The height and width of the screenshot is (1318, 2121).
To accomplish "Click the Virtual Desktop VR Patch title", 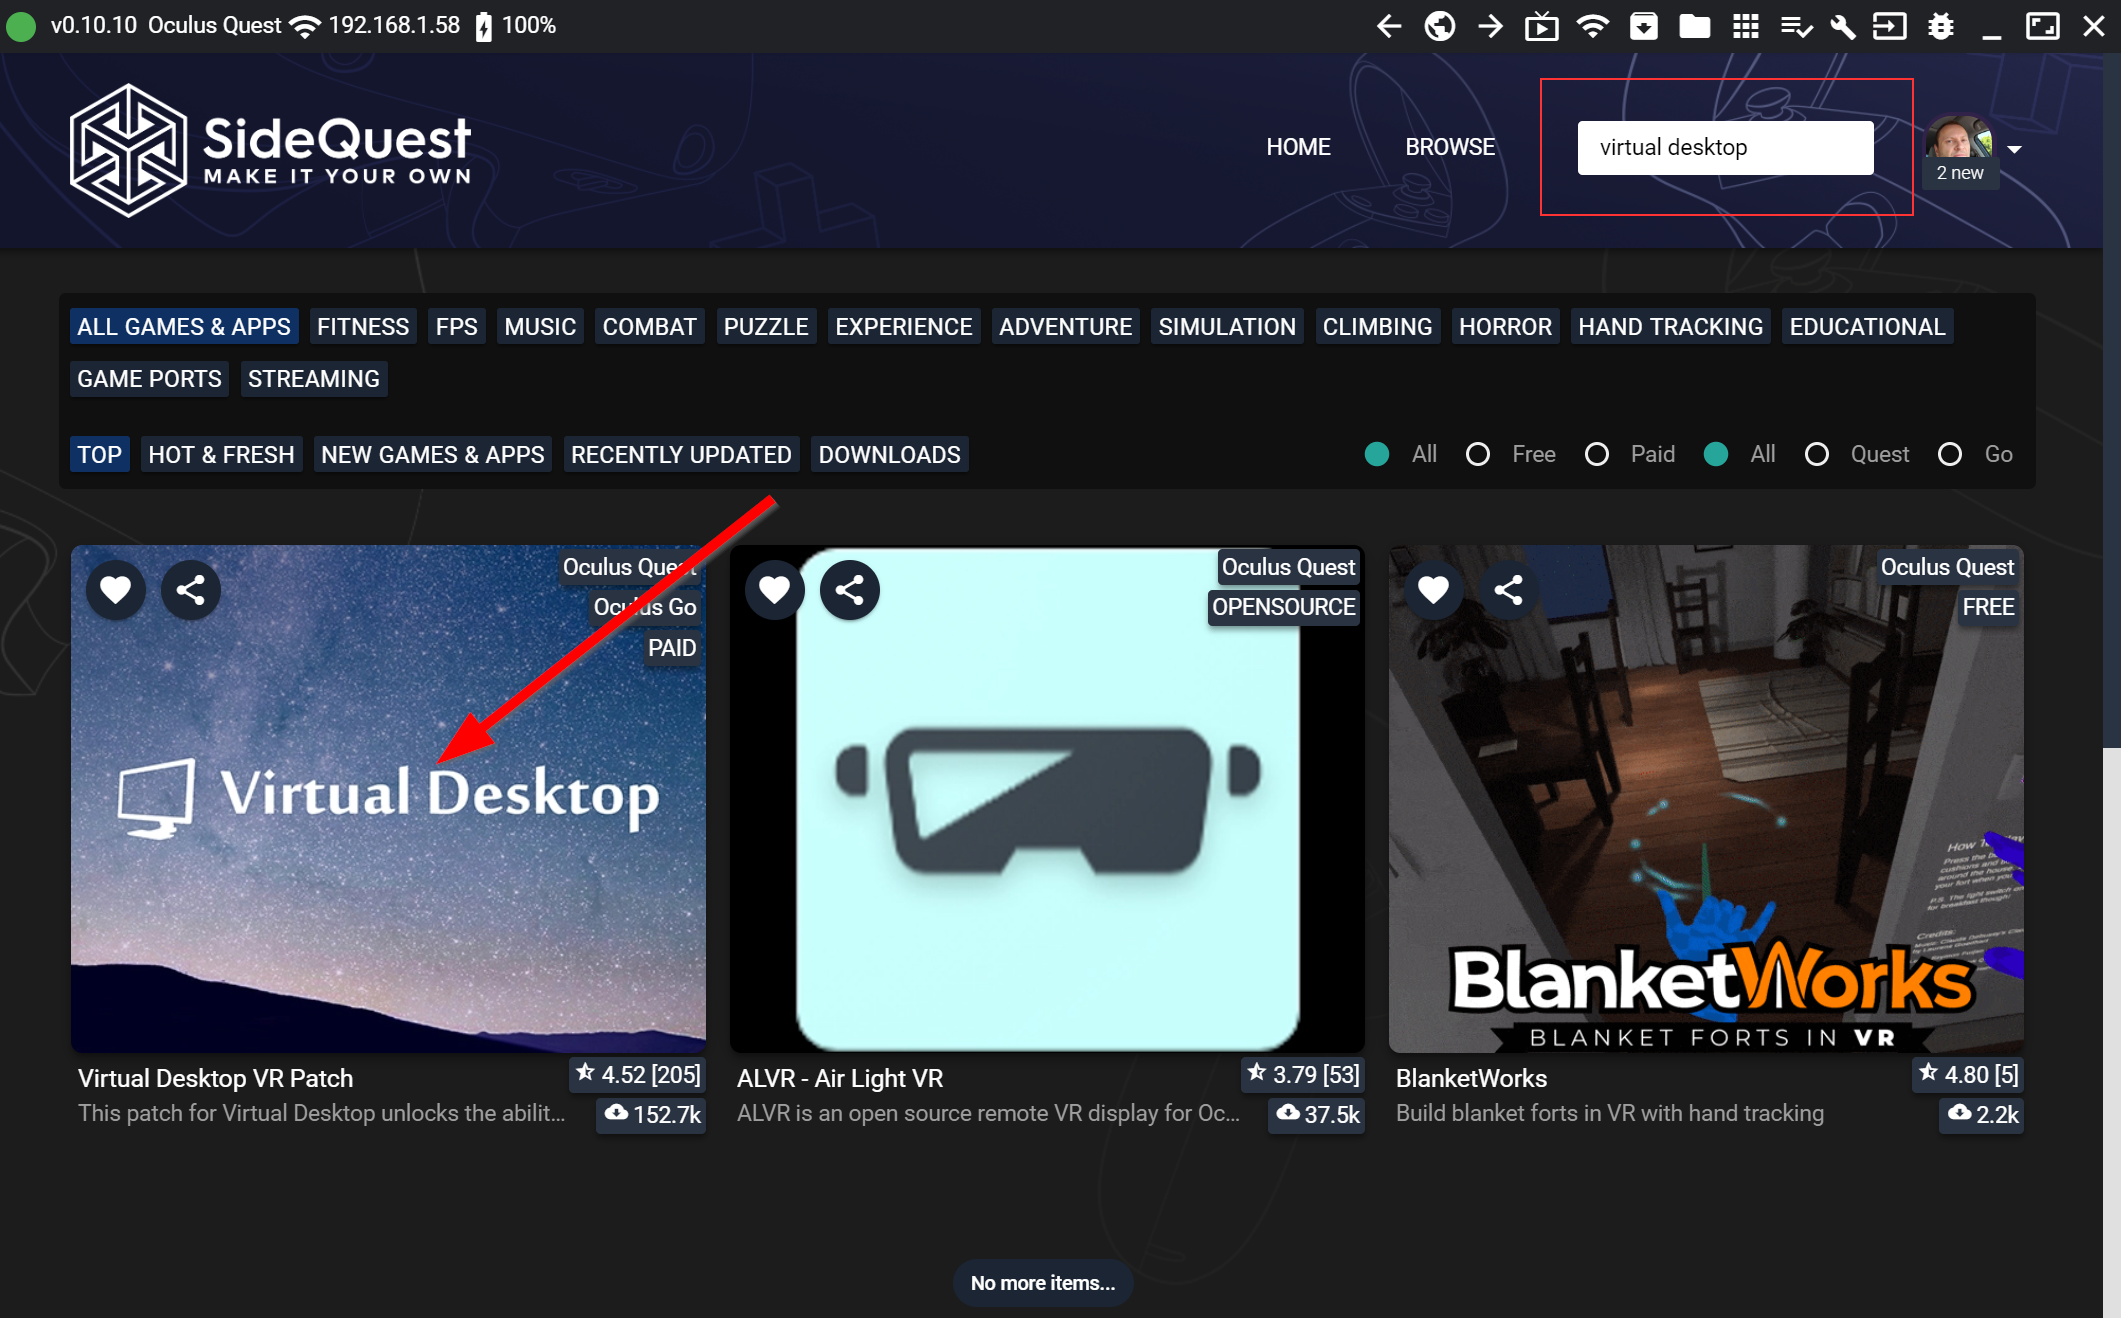I will tap(215, 1078).
